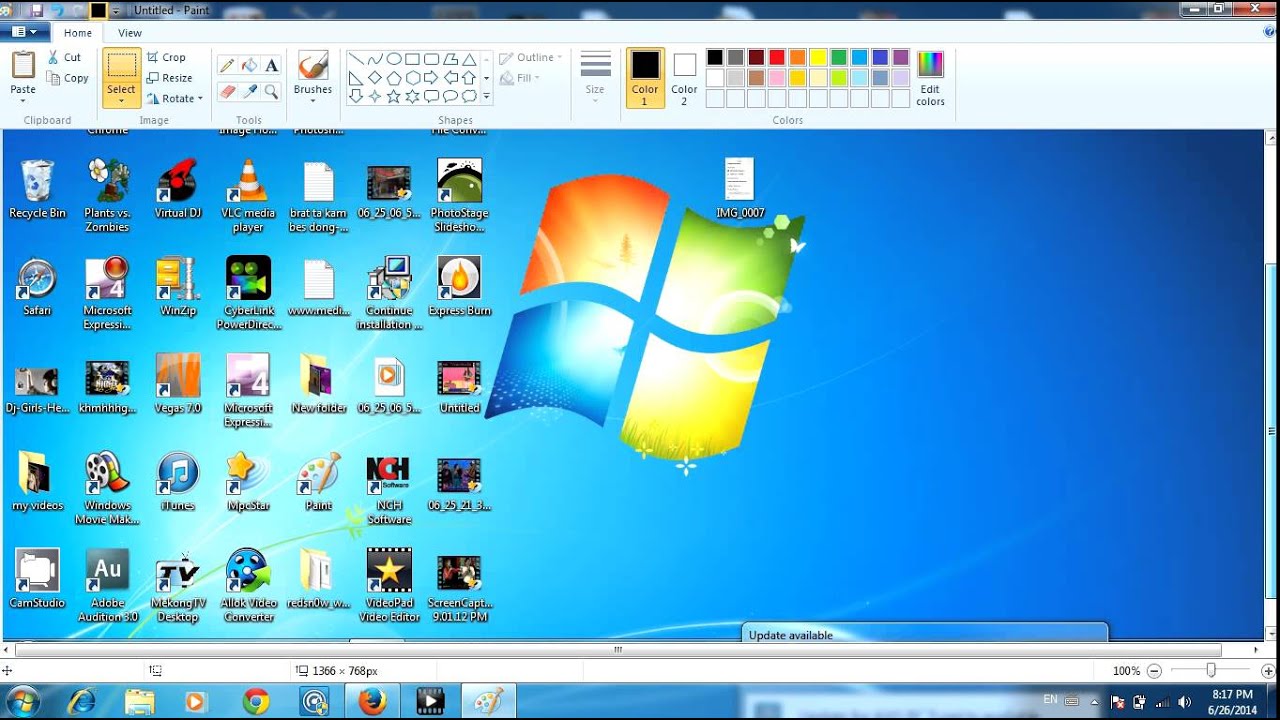
Task: Click the Copy button in Clipboard group
Action: [68, 78]
